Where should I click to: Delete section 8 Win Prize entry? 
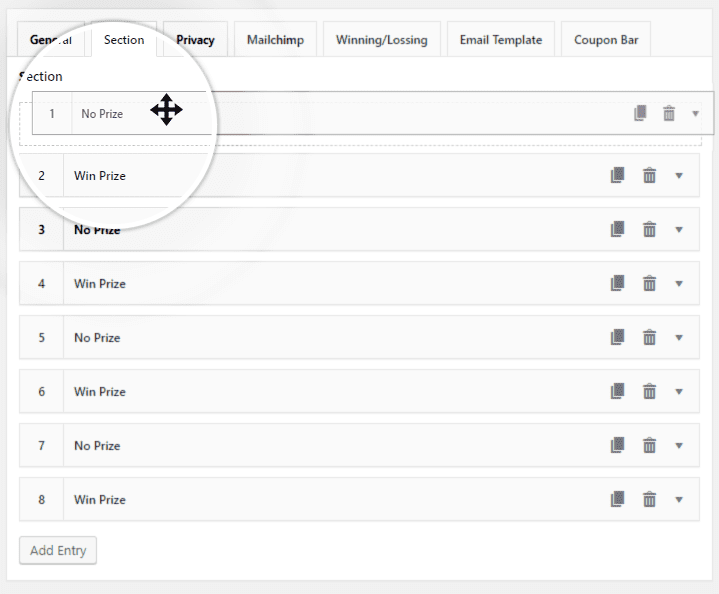[649, 499]
